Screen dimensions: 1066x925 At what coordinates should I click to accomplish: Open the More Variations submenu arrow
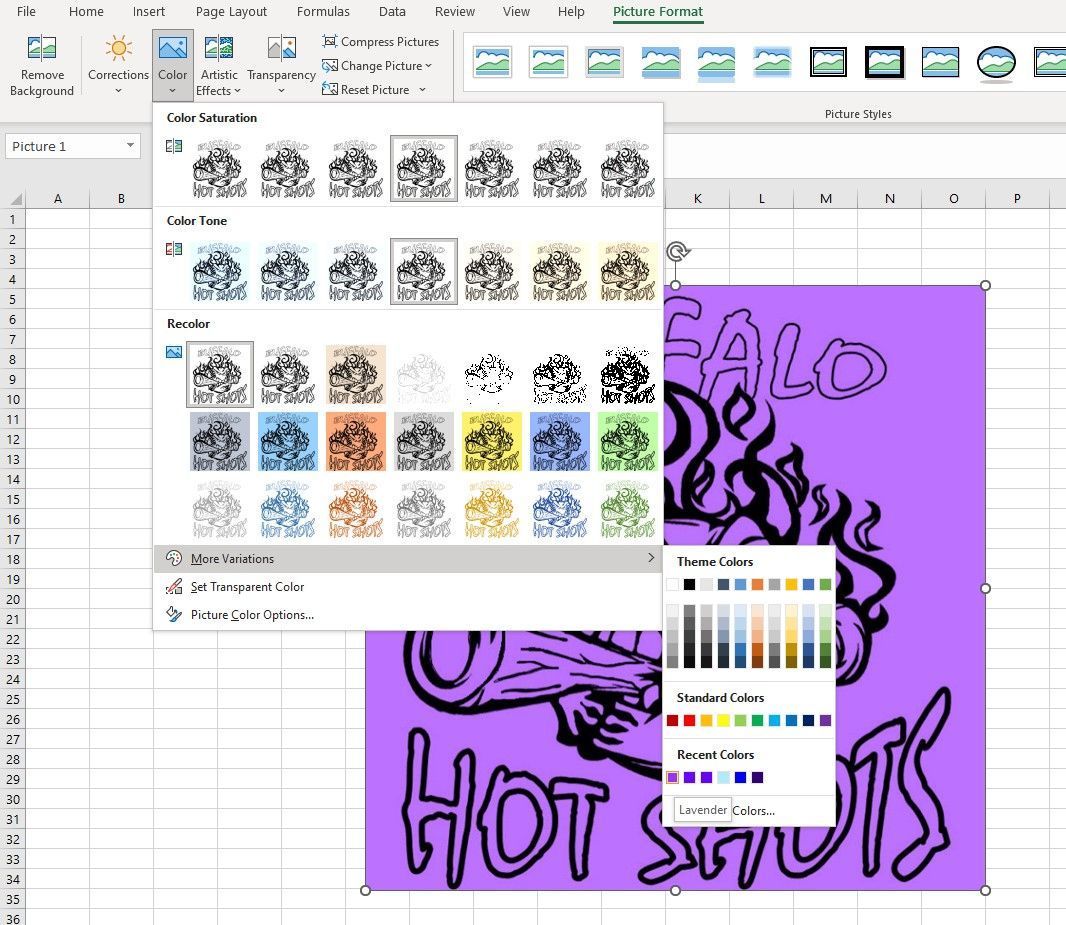tap(651, 558)
